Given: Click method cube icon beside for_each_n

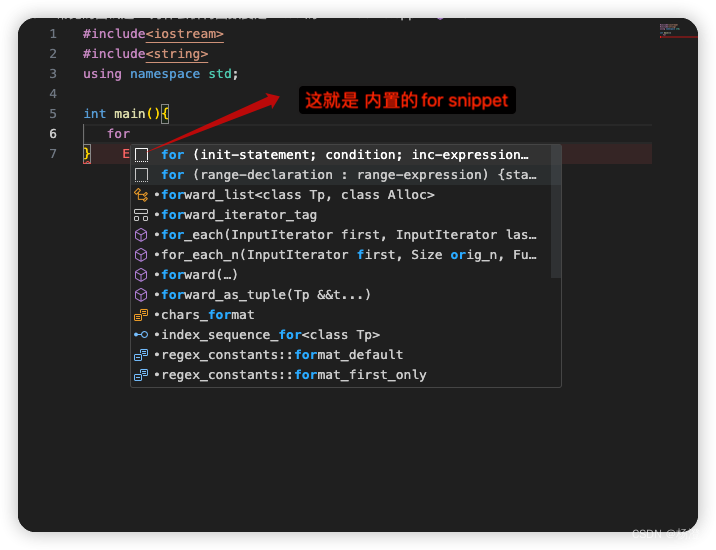Looking at the screenshot, I should click(x=141, y=255).
